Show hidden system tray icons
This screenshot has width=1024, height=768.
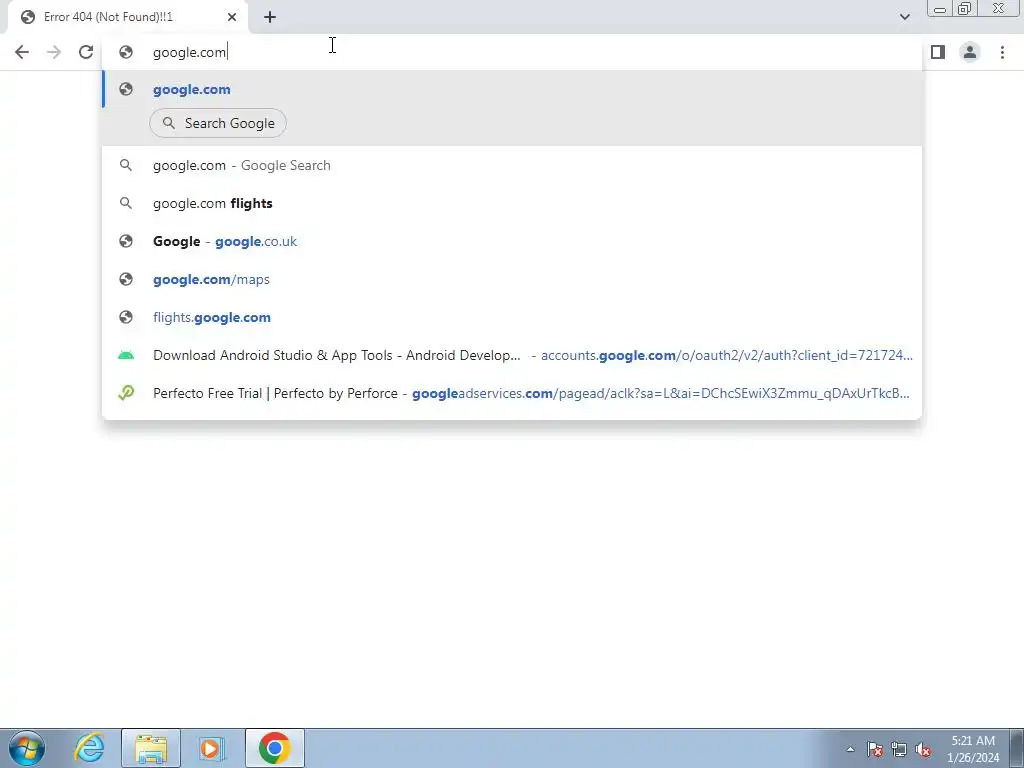(850, 749)
